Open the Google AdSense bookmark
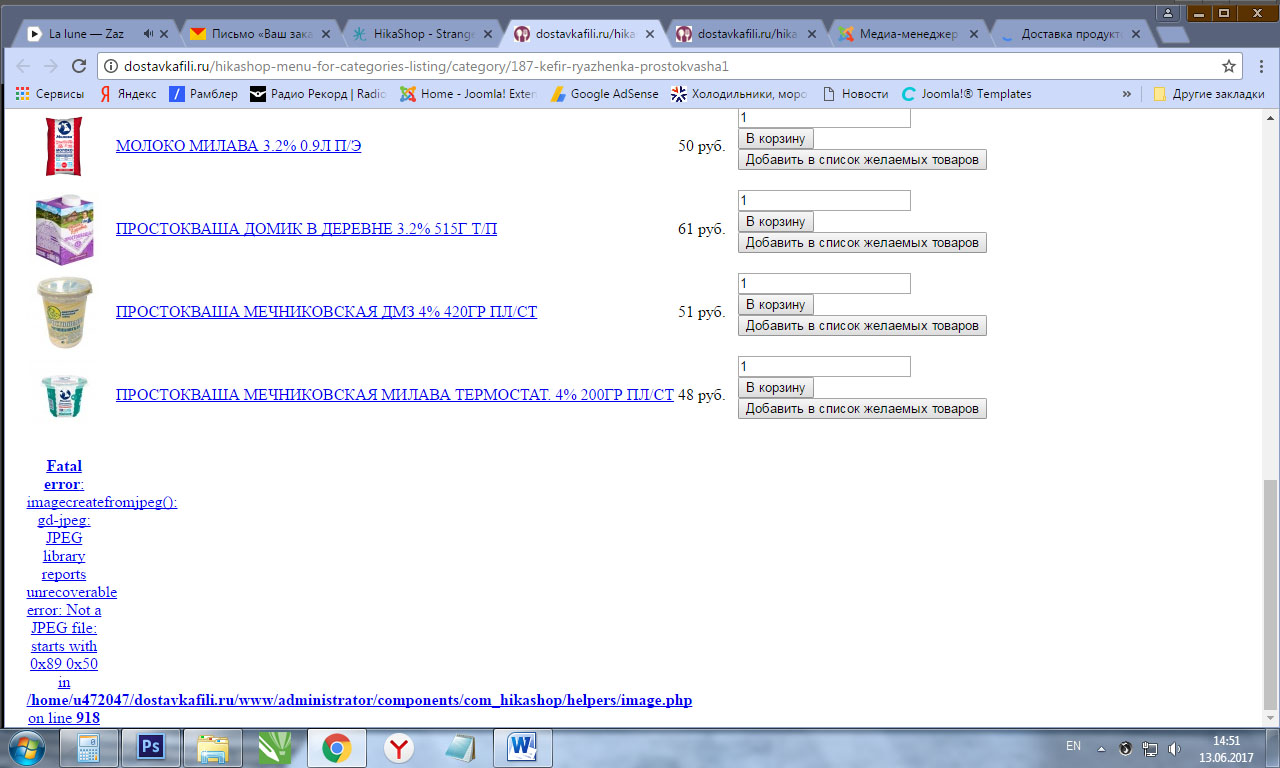The width and height of the screenshot is (1280, 768). pos(605,94)
